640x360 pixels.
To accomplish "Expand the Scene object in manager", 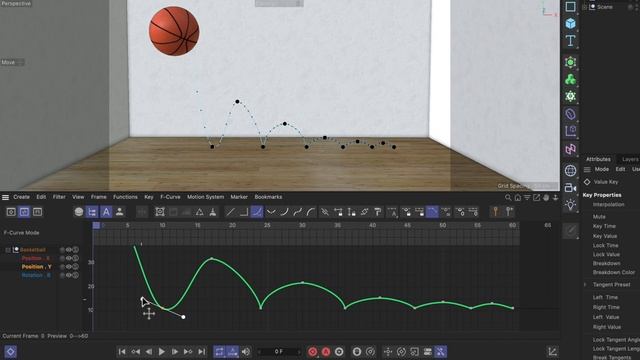I will click(584, 7).
